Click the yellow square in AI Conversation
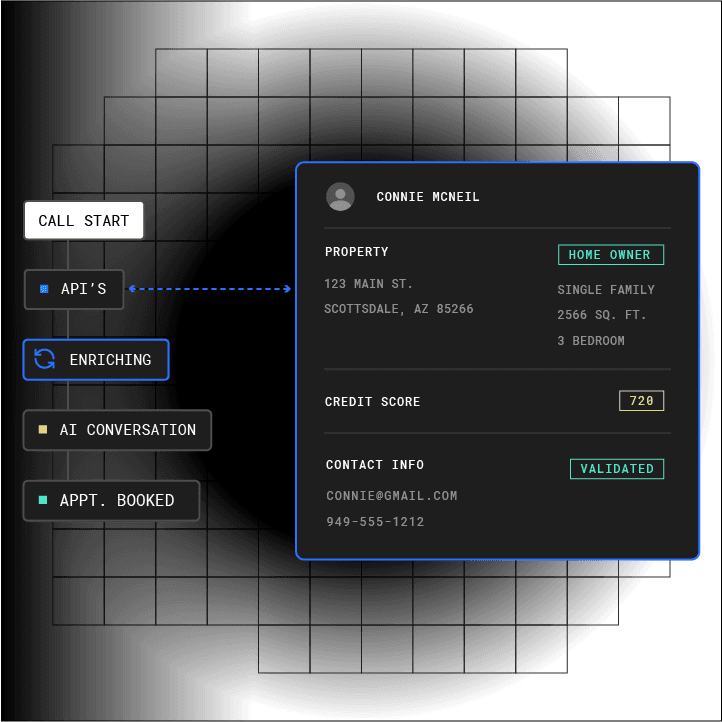The width and height of the screenshot is (722, 722). pyautogui.click(x=43, y=430)
